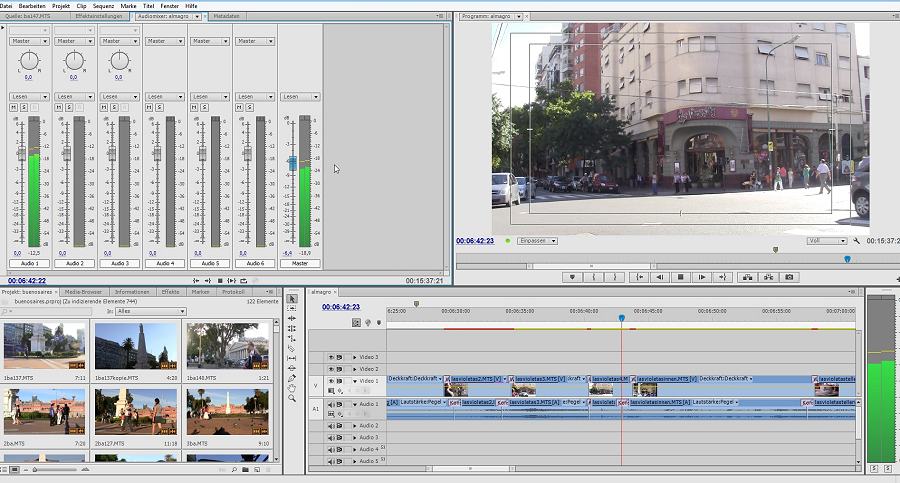Viewport: 900px width, 483px height.
Task: Open Audio 1 automation Lesen dropdown
Action: (29, 96)
